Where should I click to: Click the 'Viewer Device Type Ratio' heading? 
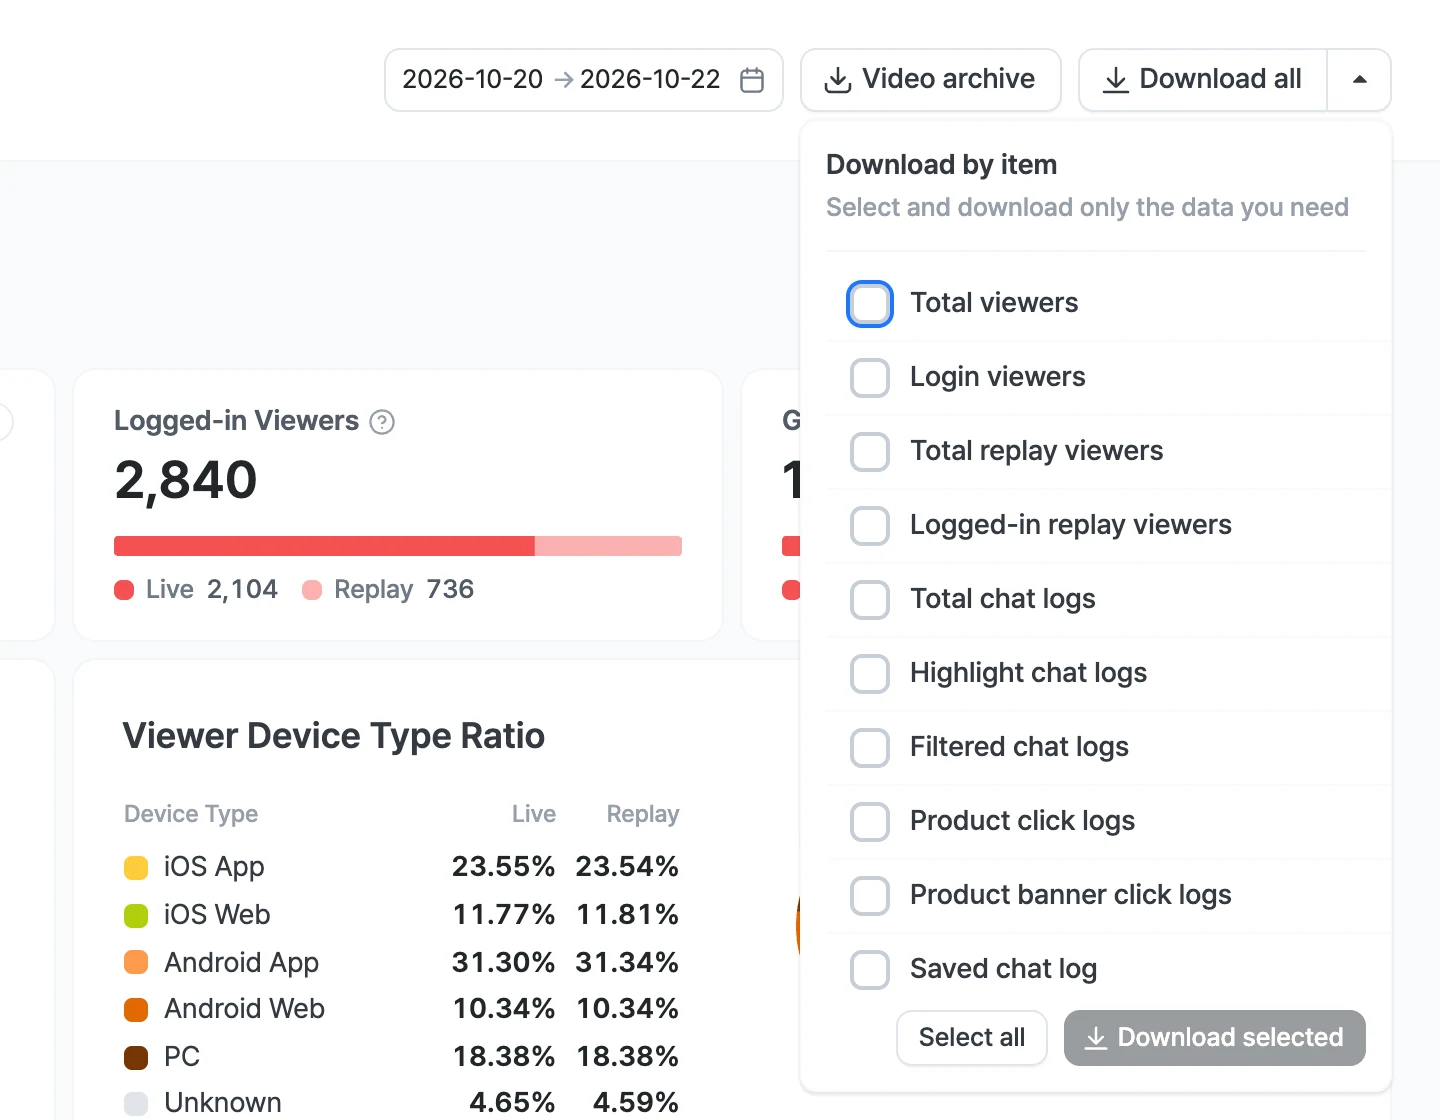pyautogui.click(x=334, y=736)
